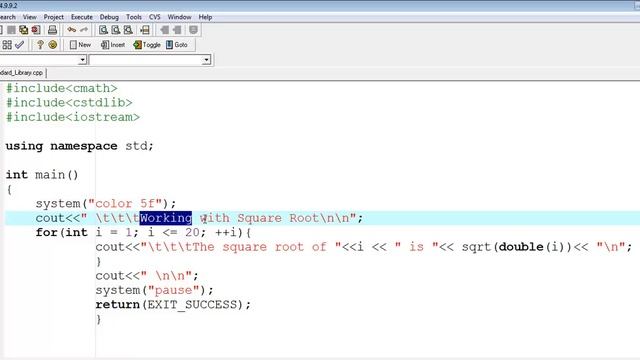
Task: Click the red Close file toolbar icon
Action: pos(36,30)
